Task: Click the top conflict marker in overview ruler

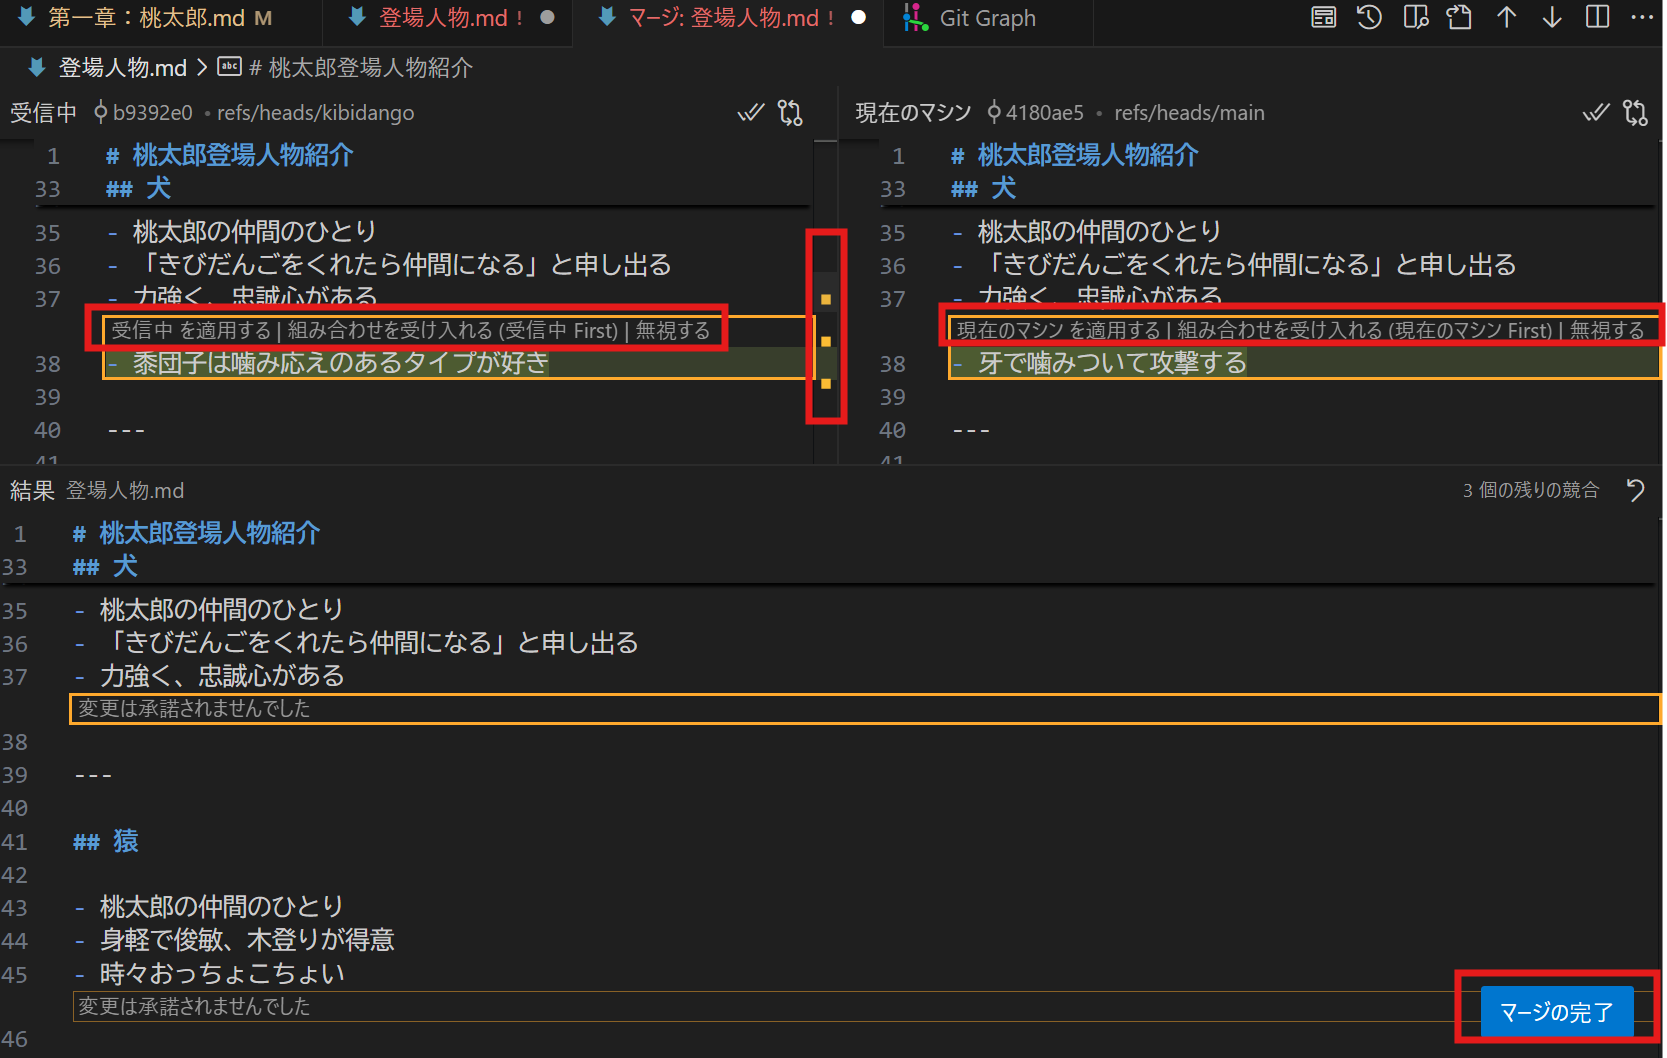Action: [826, 299]
